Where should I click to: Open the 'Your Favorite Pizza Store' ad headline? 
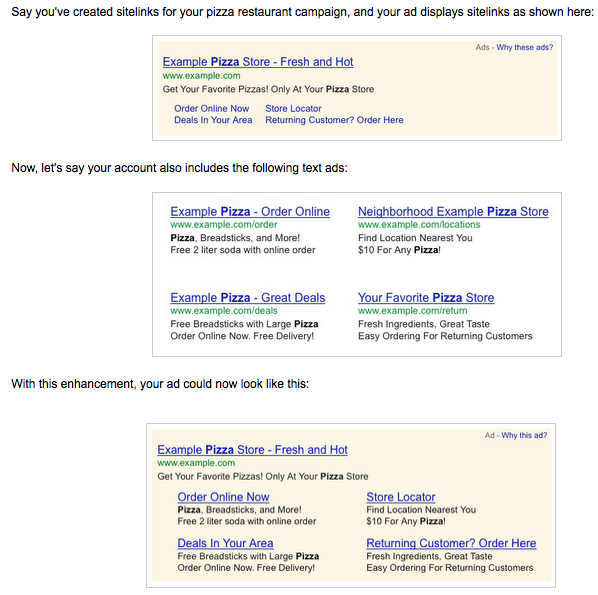point(426,298)
